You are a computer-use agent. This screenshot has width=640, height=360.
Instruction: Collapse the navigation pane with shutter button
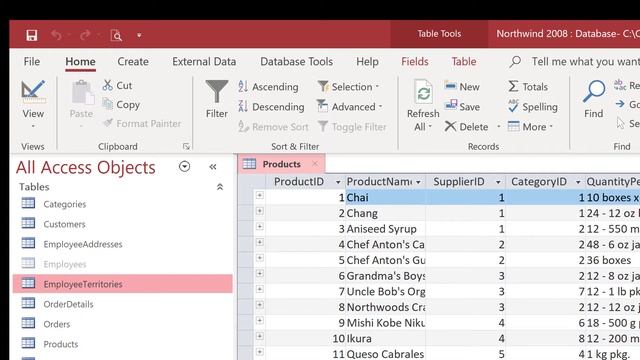coord(213,167)
